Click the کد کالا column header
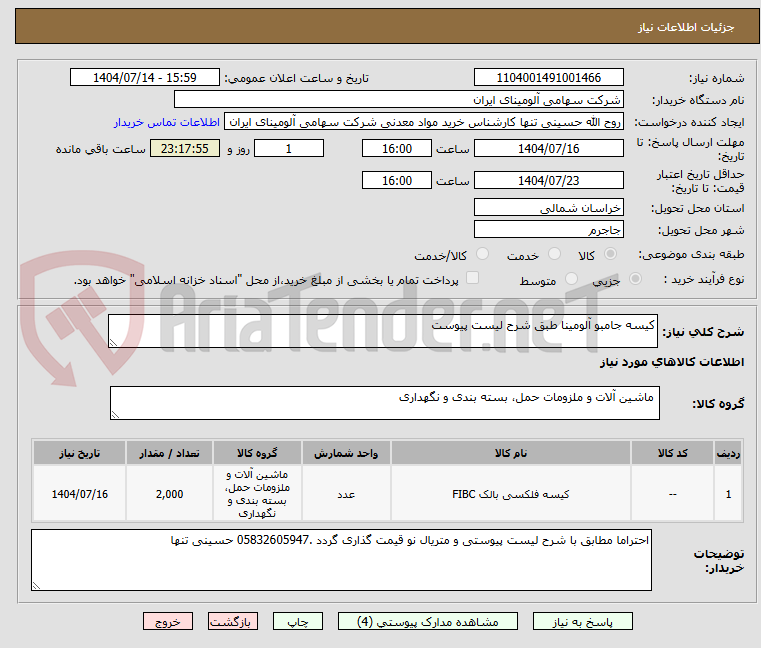 pos(672,453)
